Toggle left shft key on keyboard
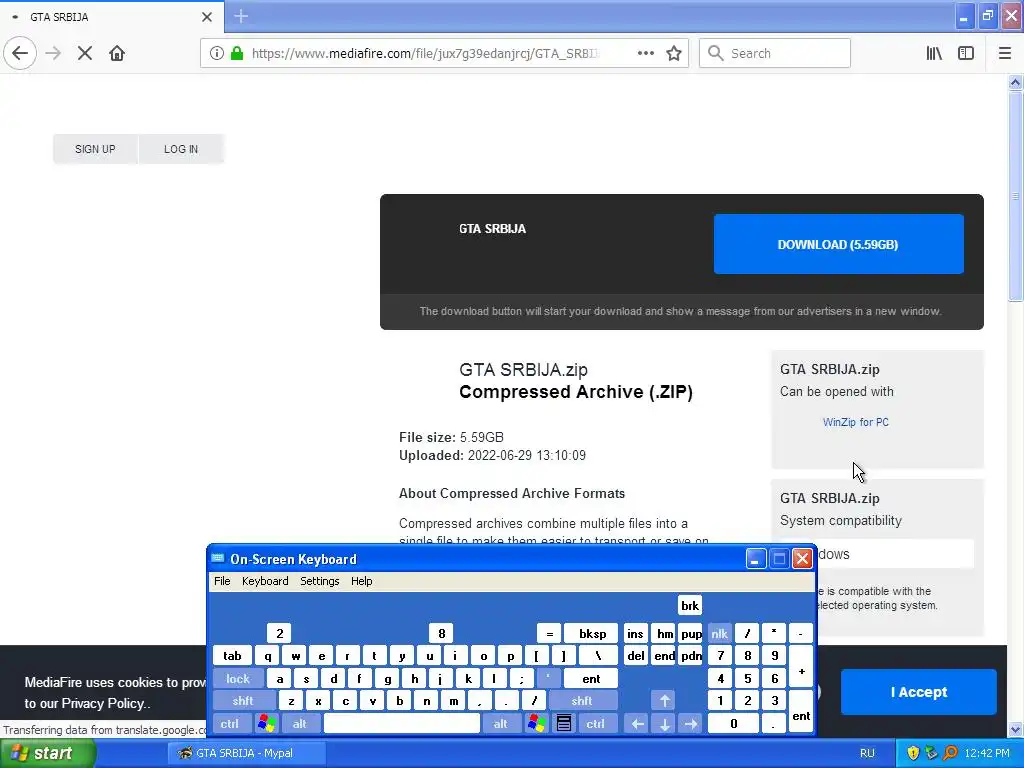1024x768 pixels. pos(243,701)
